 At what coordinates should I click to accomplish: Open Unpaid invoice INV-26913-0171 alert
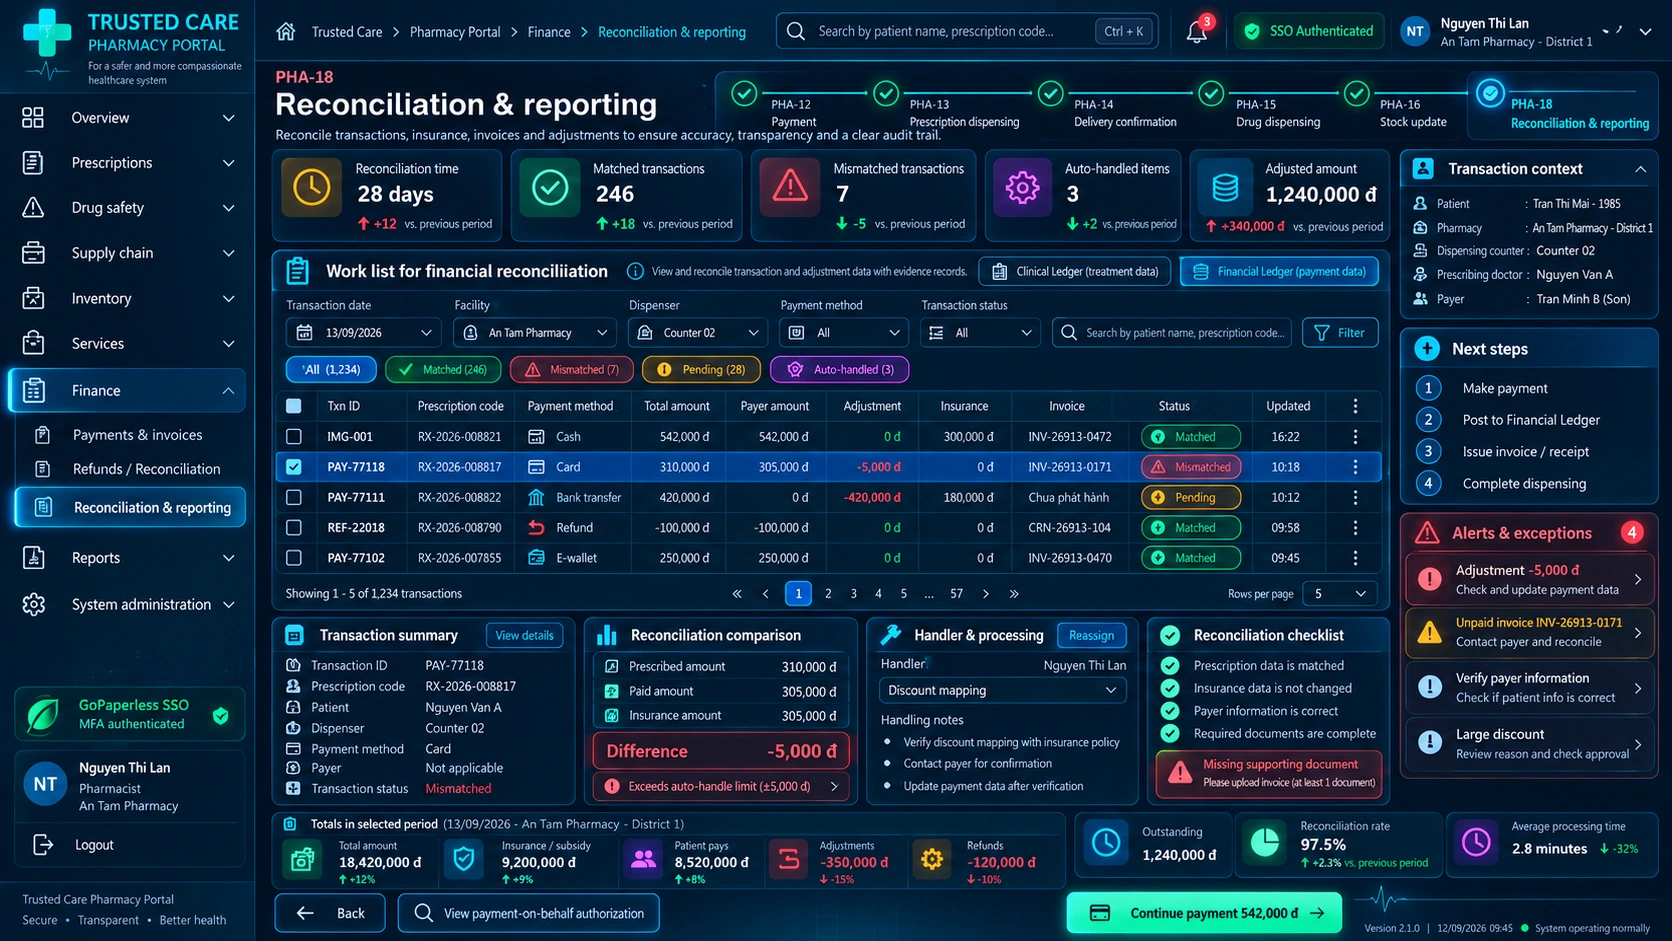(x=1529, y=632)
